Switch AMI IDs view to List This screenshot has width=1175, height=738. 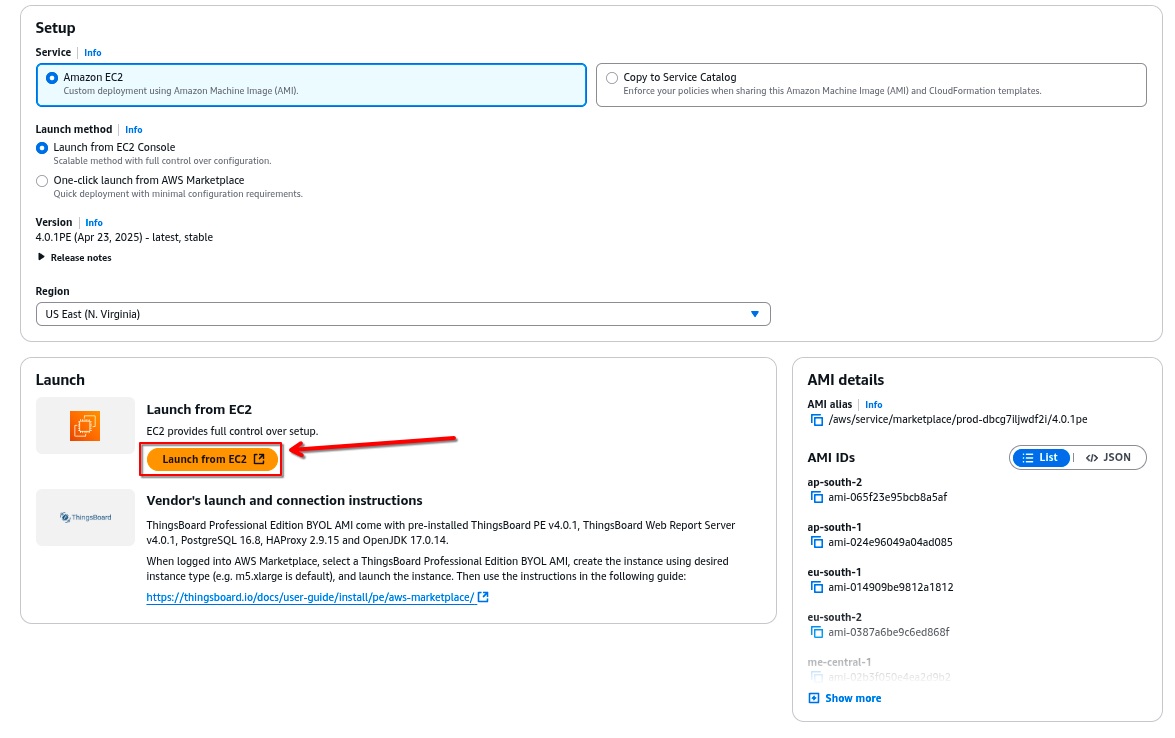point(1040,457)
